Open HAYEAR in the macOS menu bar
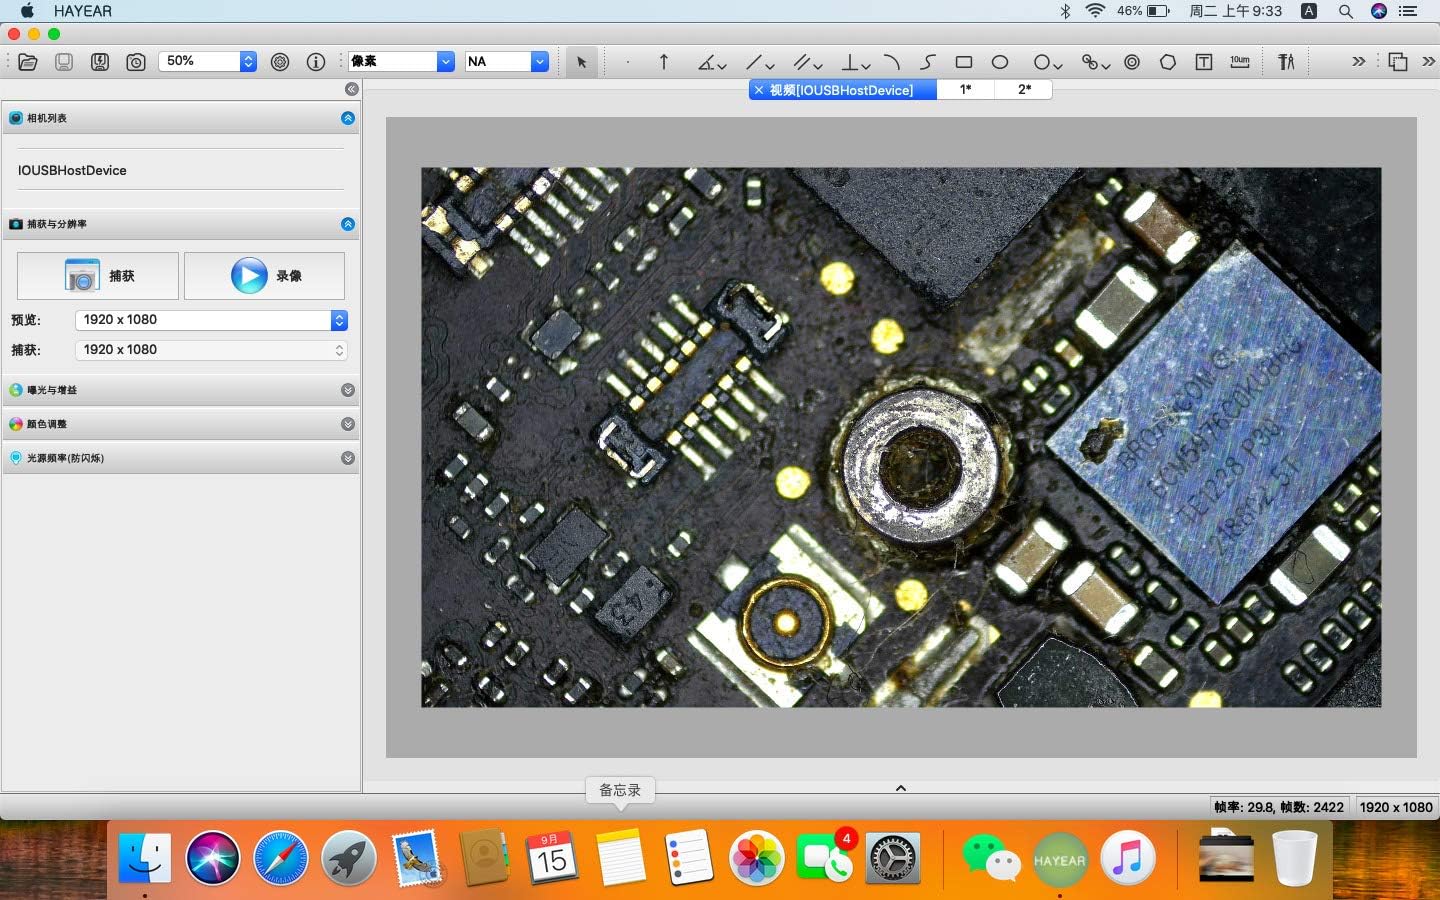The width and height of the screenshot is (1440, 900). 82,11
